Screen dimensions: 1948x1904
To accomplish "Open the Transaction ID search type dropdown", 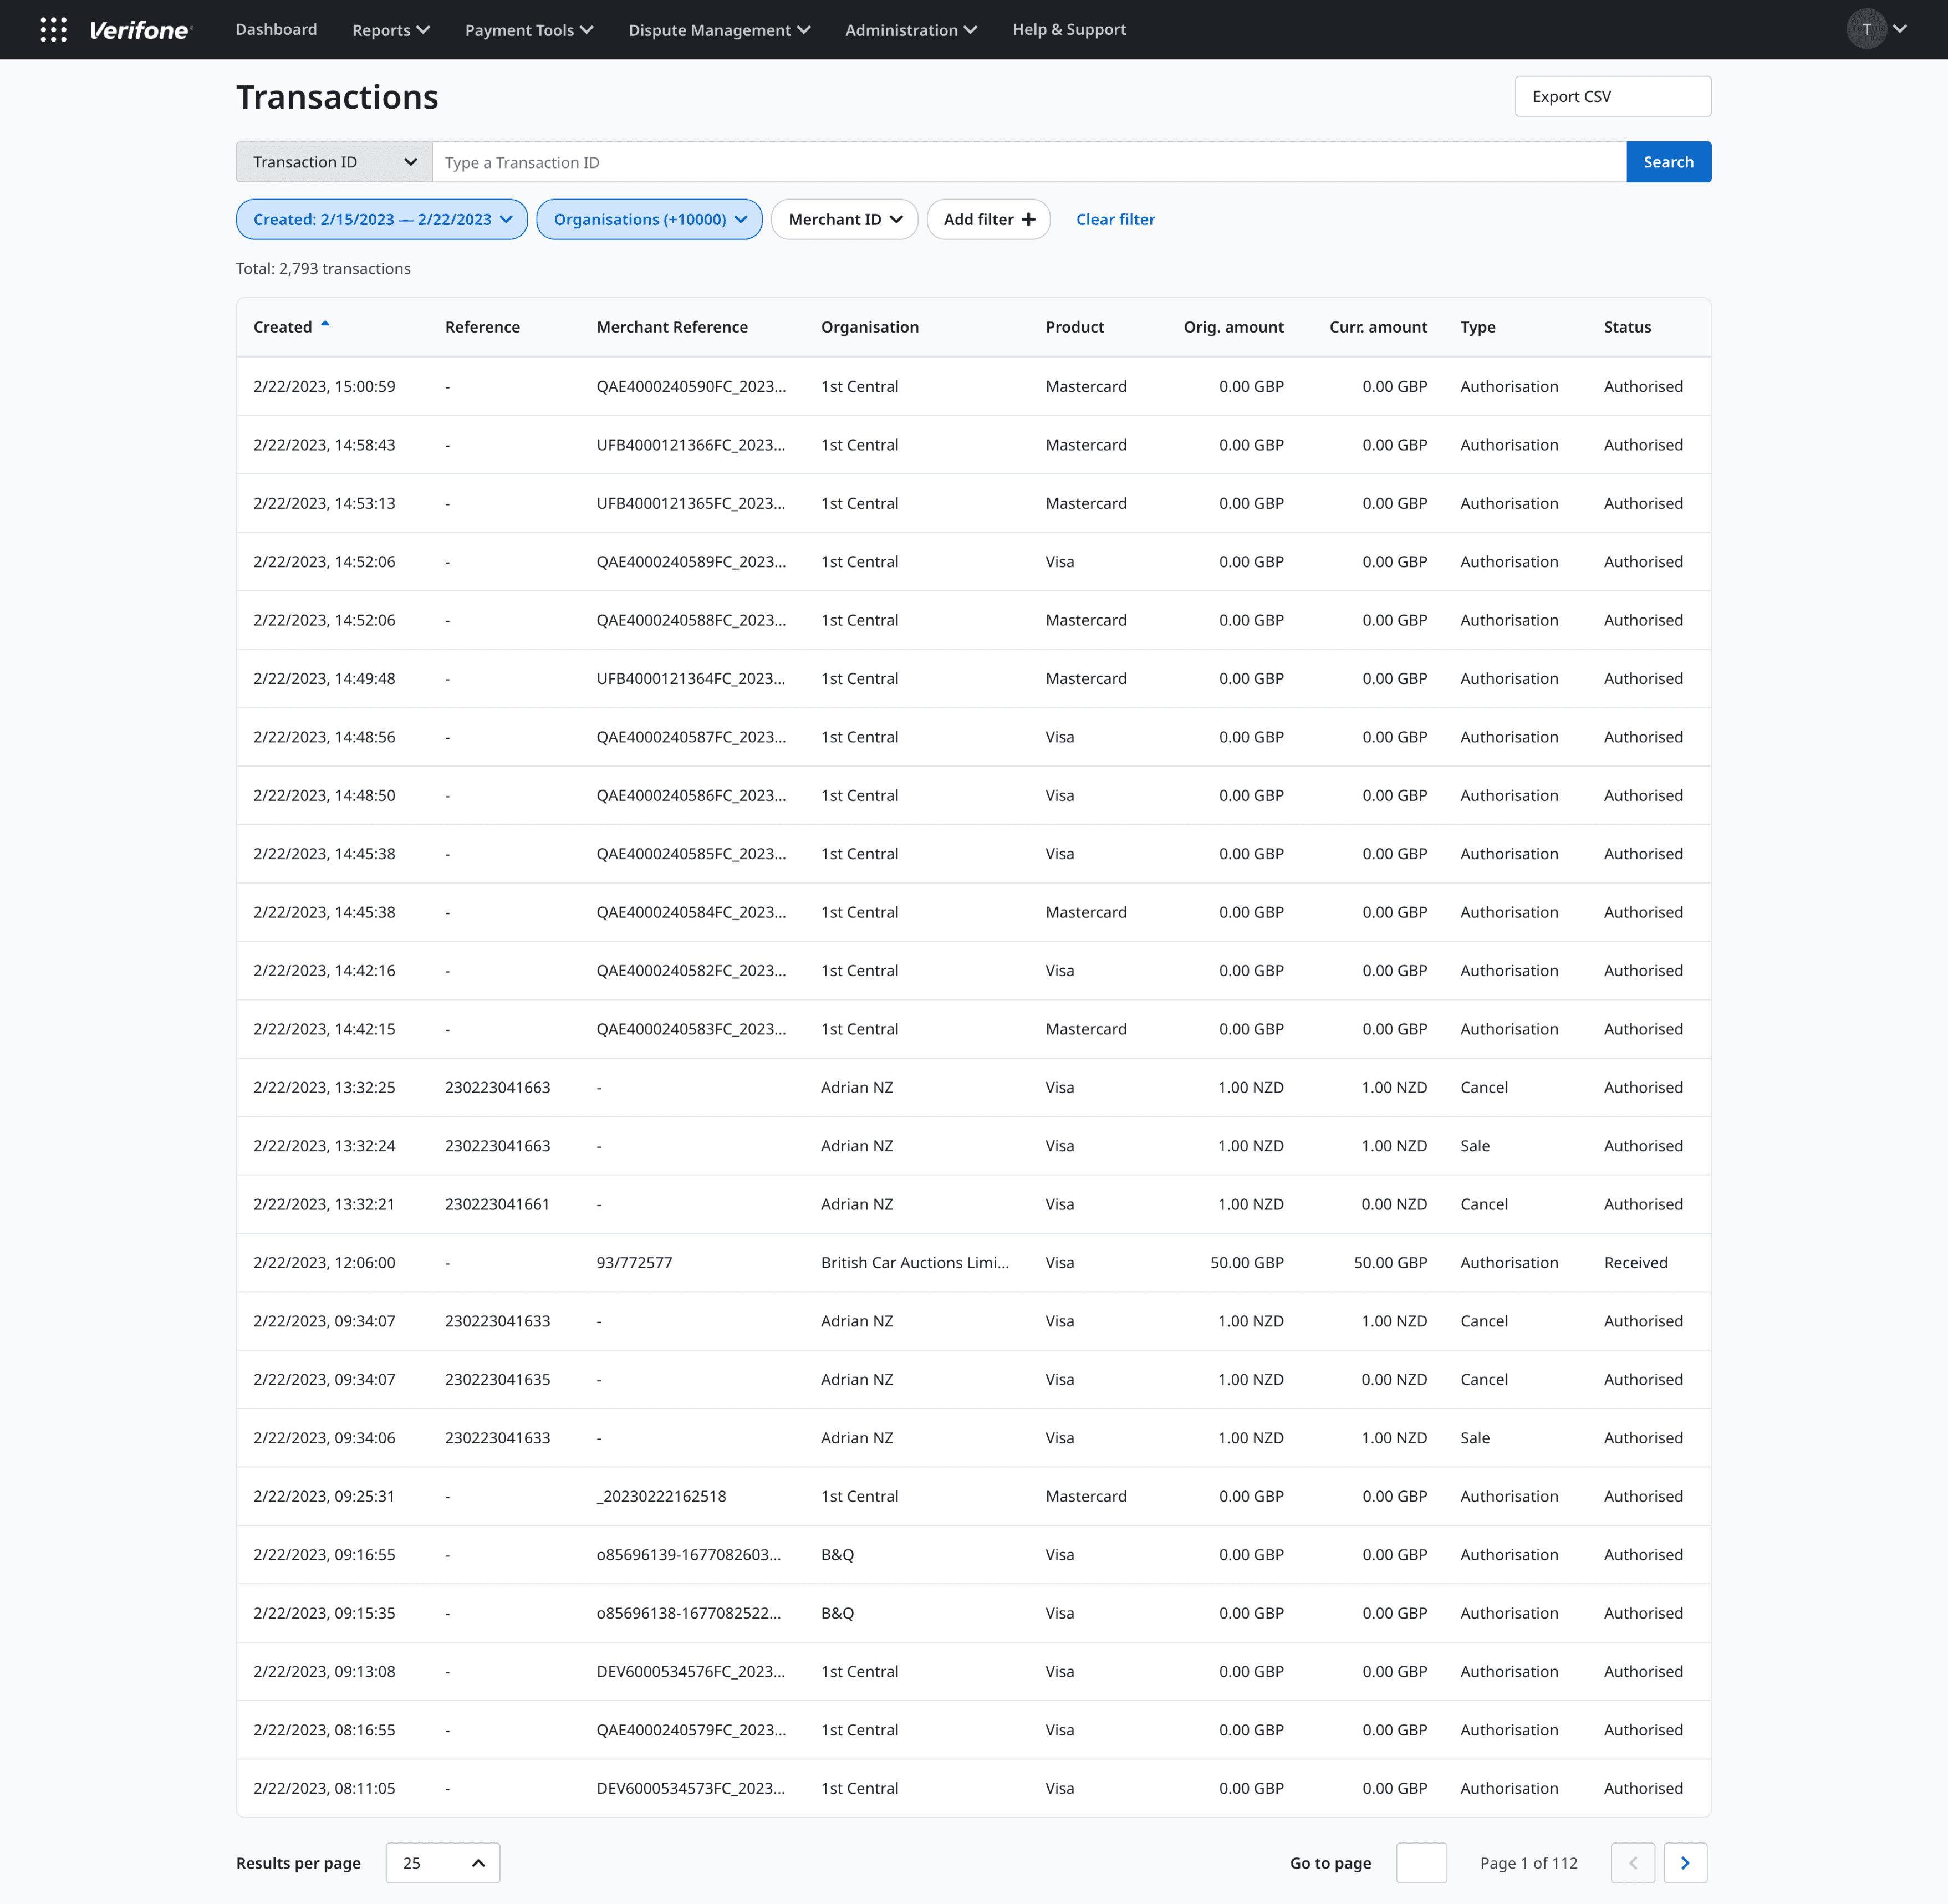I will pyautogui.click(x=334, y=162).
